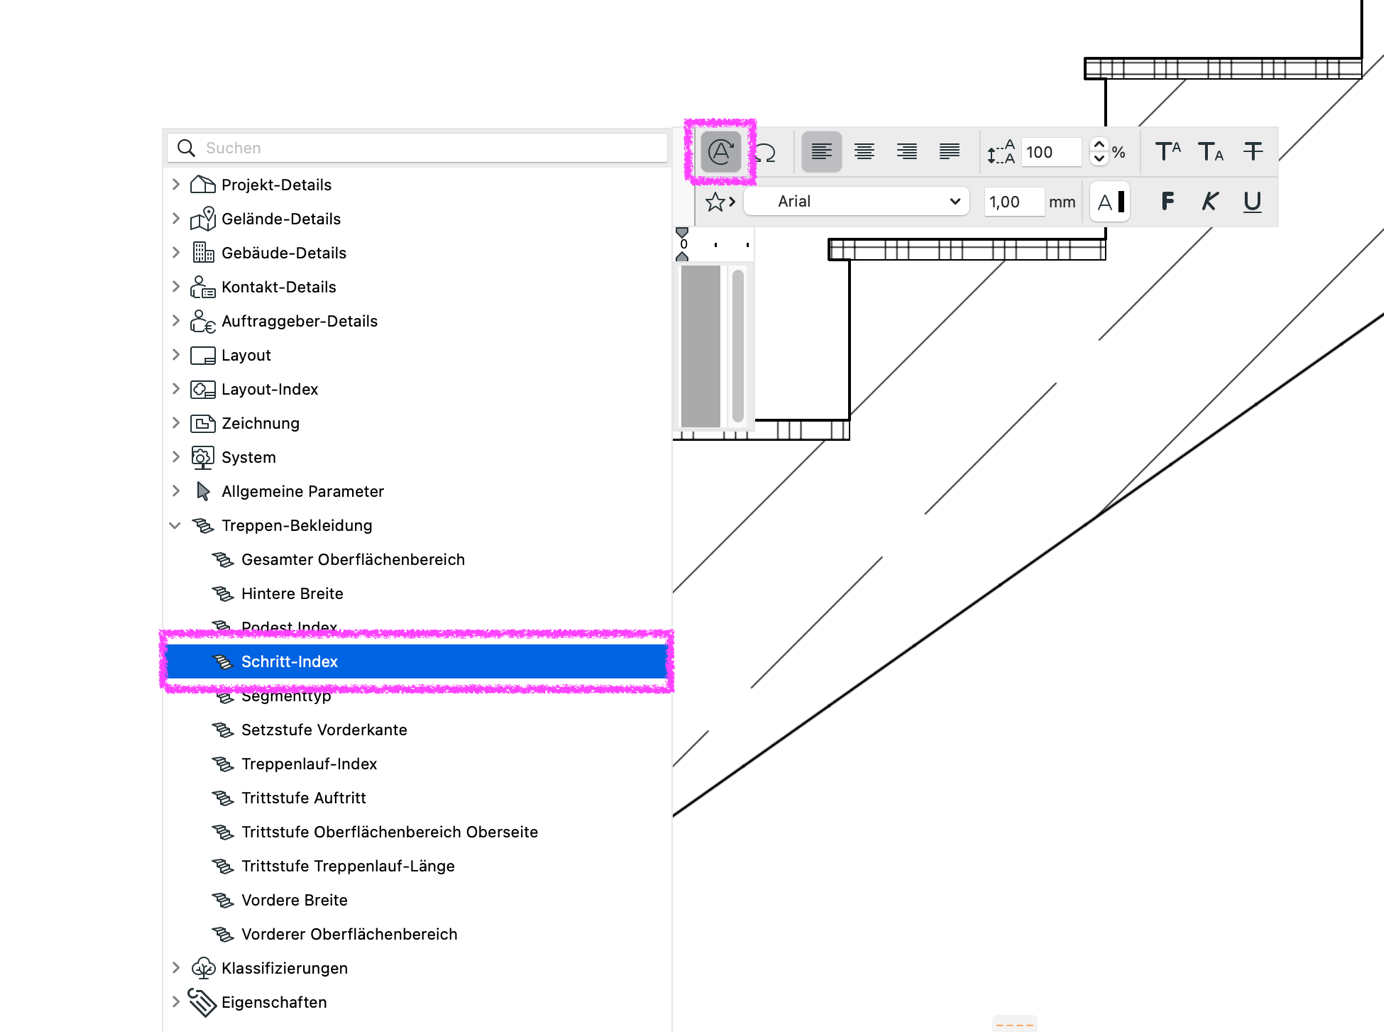
Task: Click the Suchen search field
Action: [x=417, y=148]
